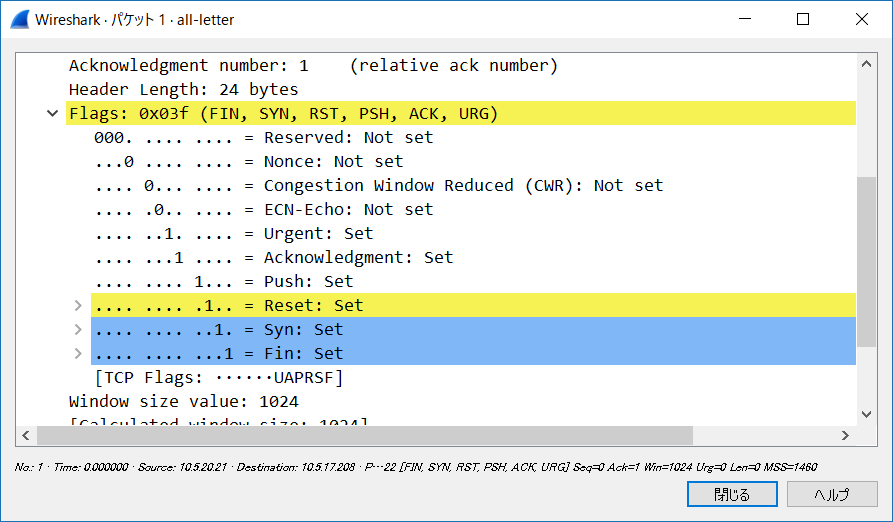The height and width of the screenshot is (522, 893).
Task: Click the vertical scrollbar down arrow
Action: click(866, 414)
